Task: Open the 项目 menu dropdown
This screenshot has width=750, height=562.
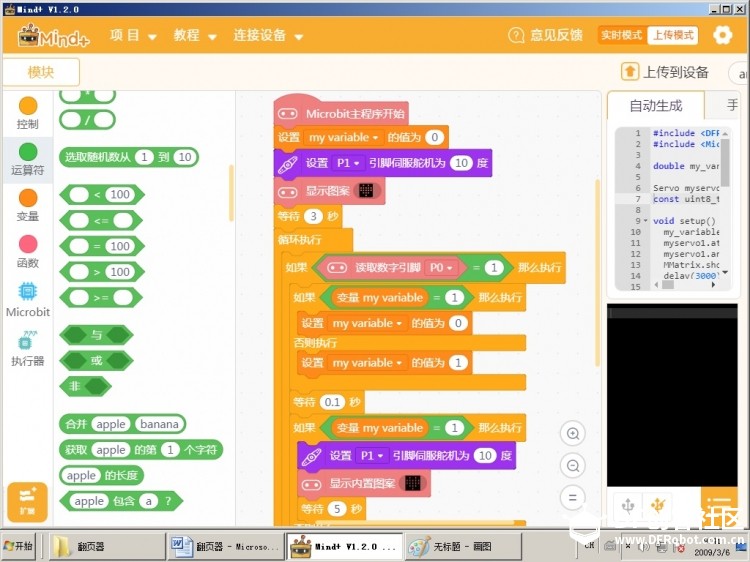Action: 133,35
